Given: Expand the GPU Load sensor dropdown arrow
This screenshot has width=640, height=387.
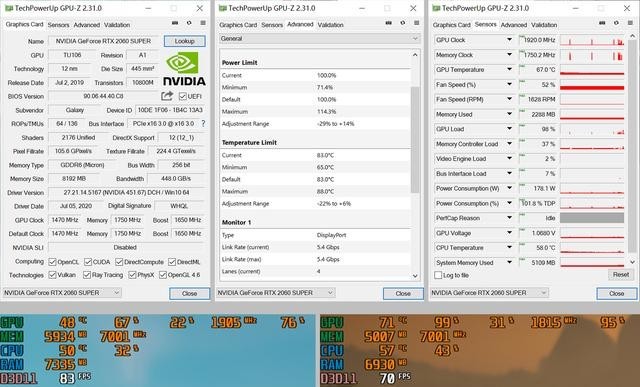Looking at the screenshot, I should (509, 129).
